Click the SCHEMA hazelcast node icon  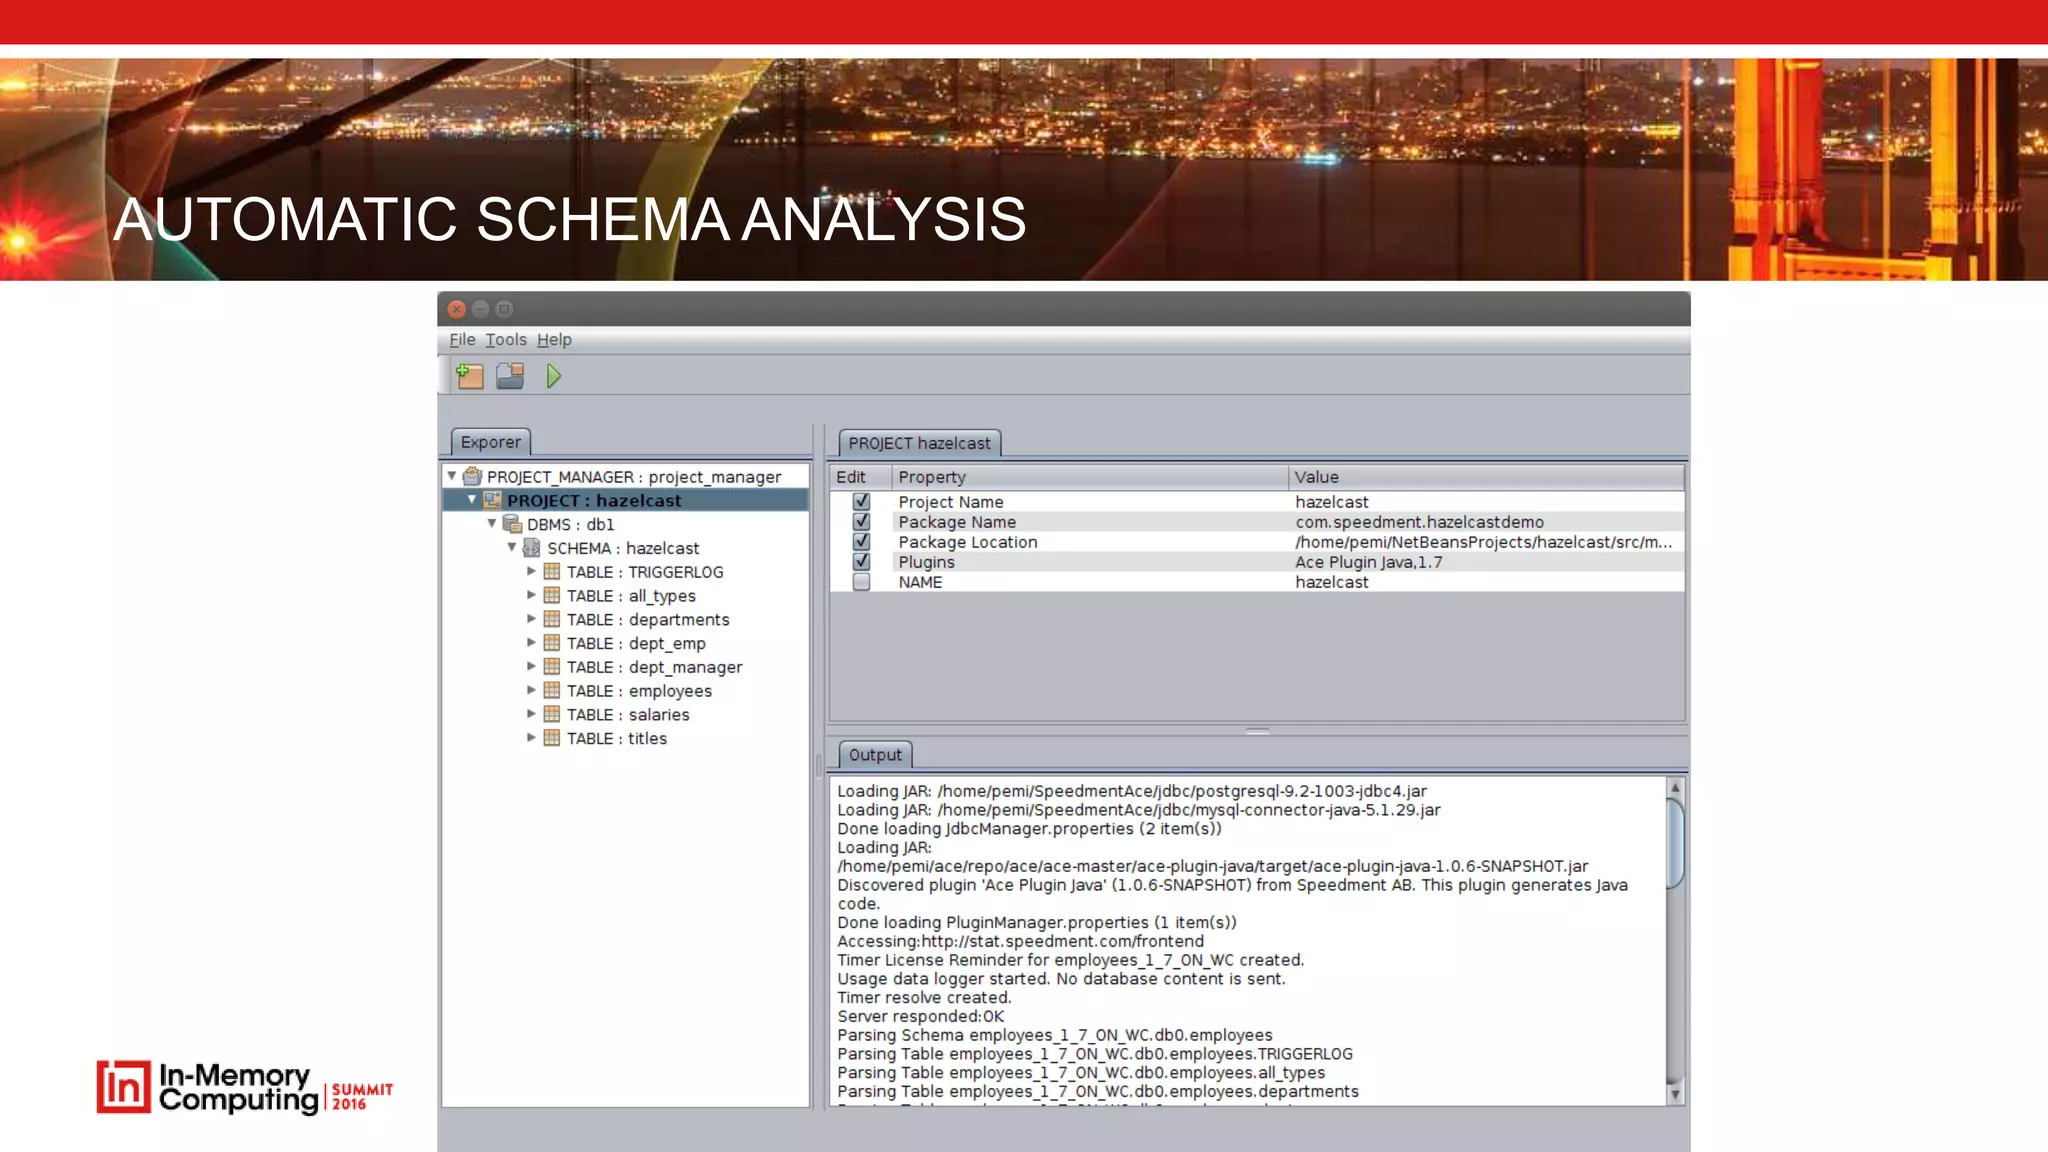pos(532,548)
